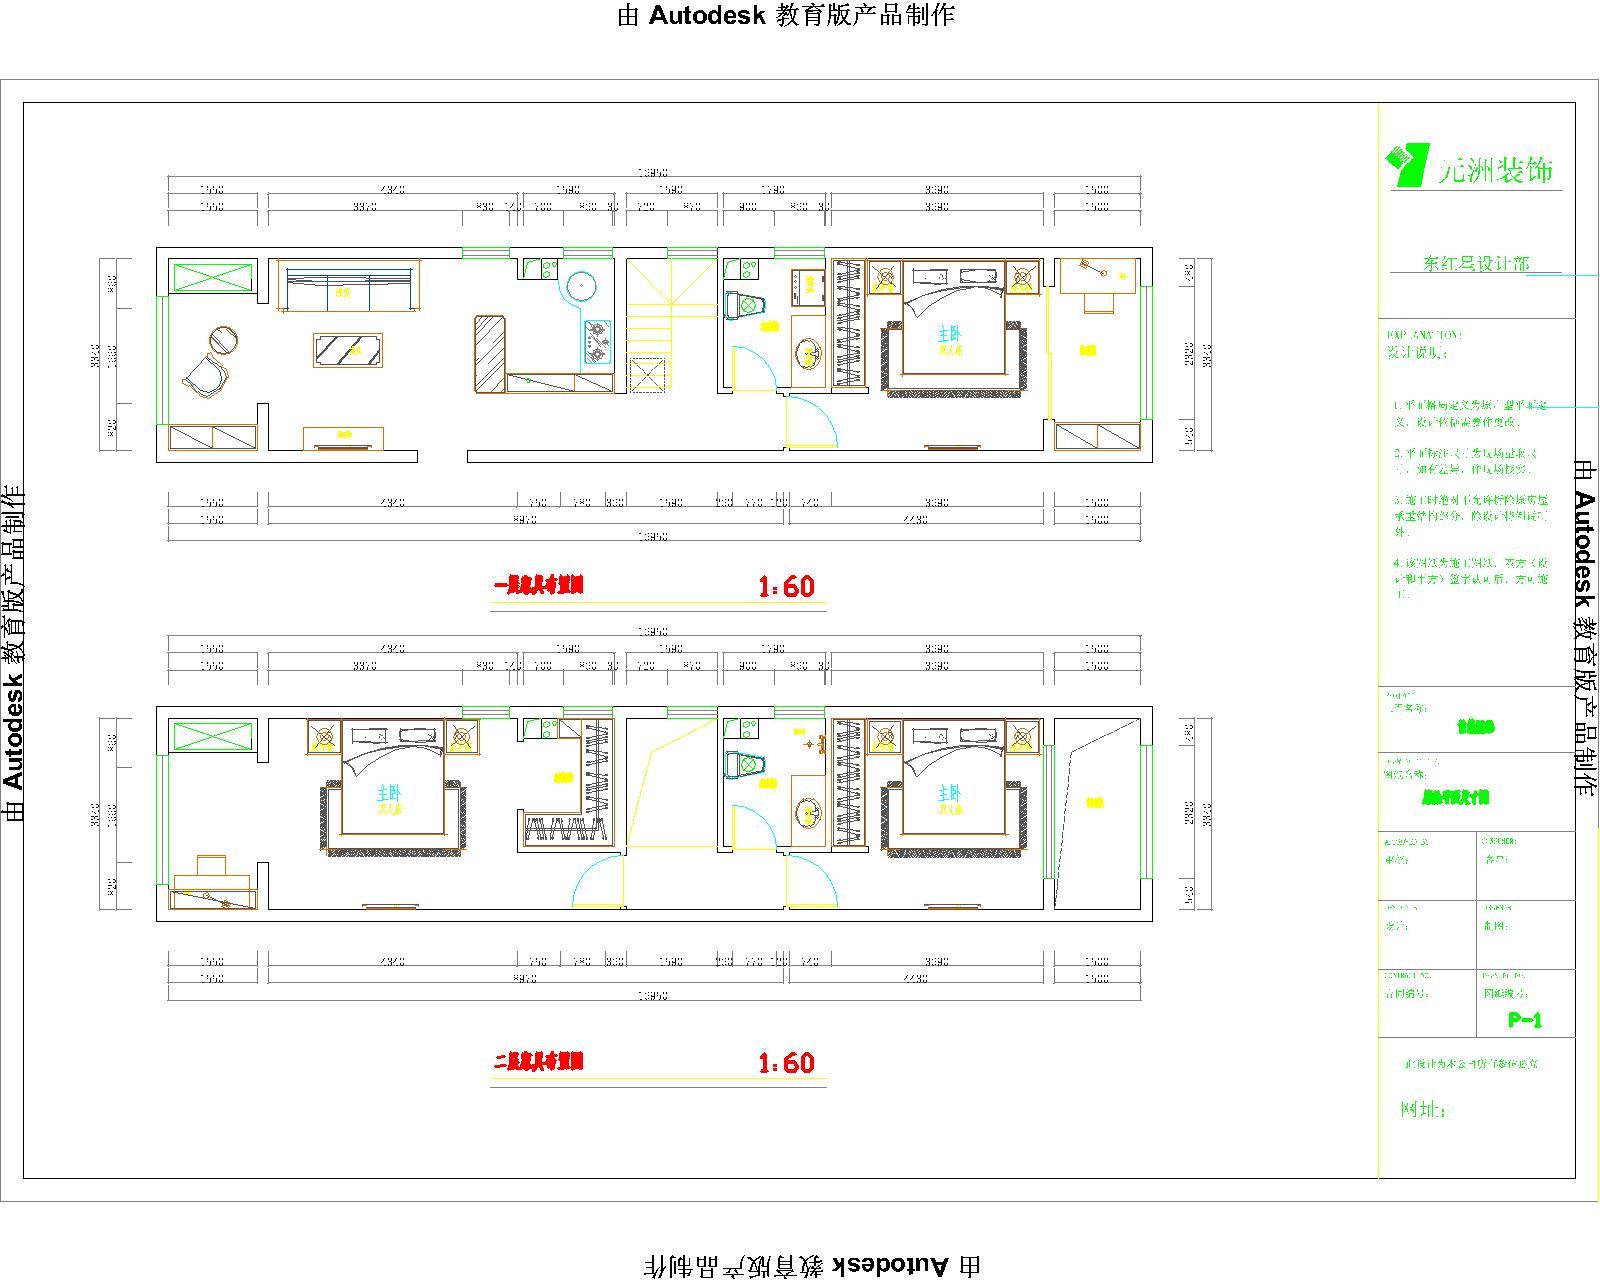
Task: Select the wardrobe beside first floor master bed
Action: (848, 324)
